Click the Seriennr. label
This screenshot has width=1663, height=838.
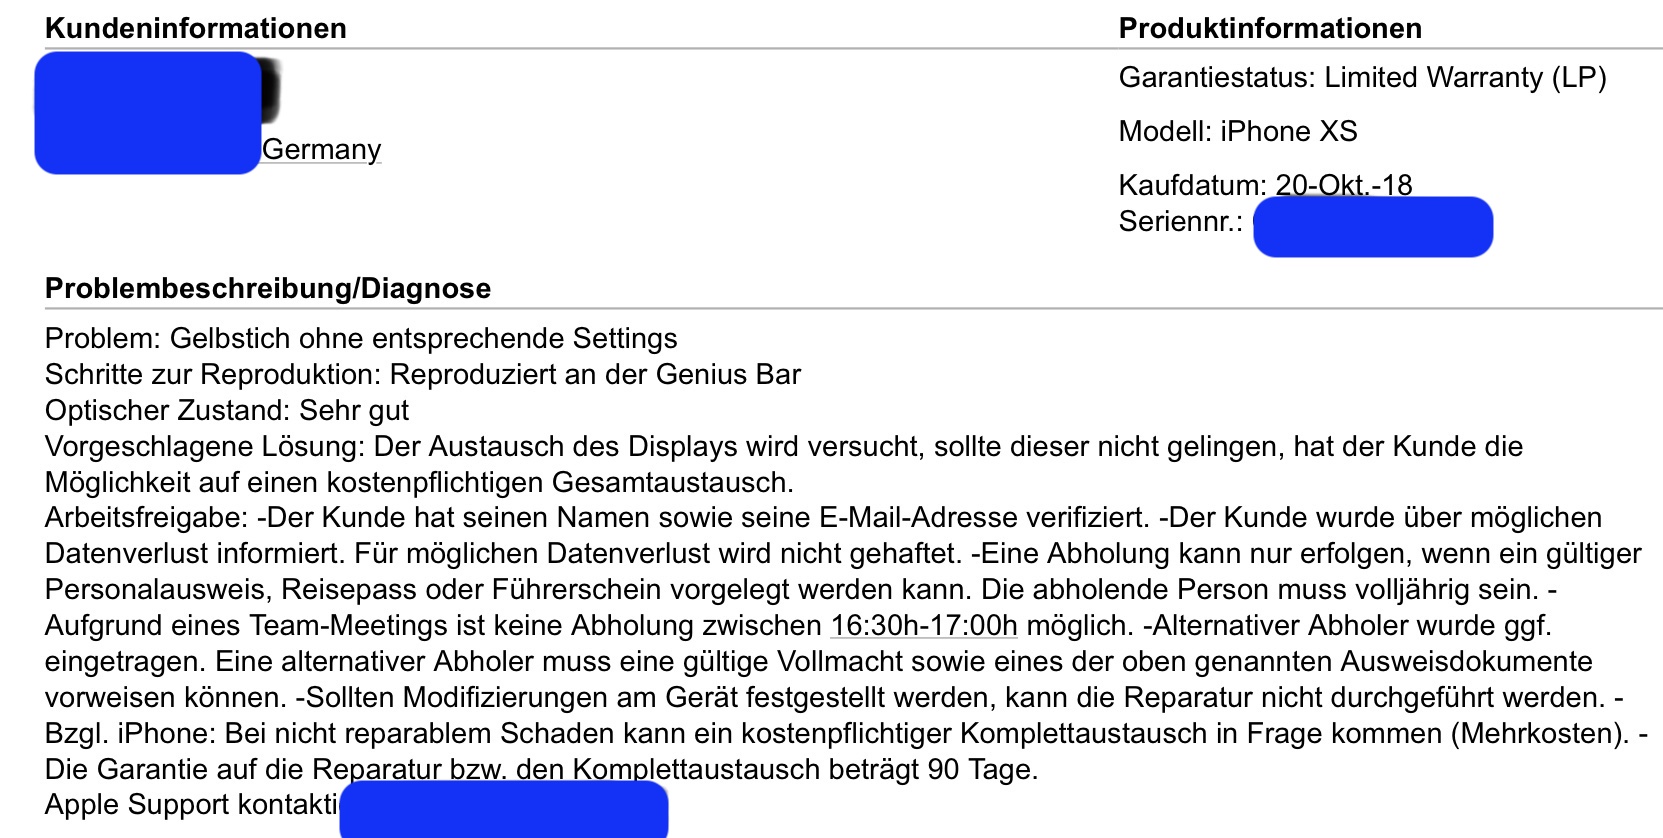point(1180,222)
